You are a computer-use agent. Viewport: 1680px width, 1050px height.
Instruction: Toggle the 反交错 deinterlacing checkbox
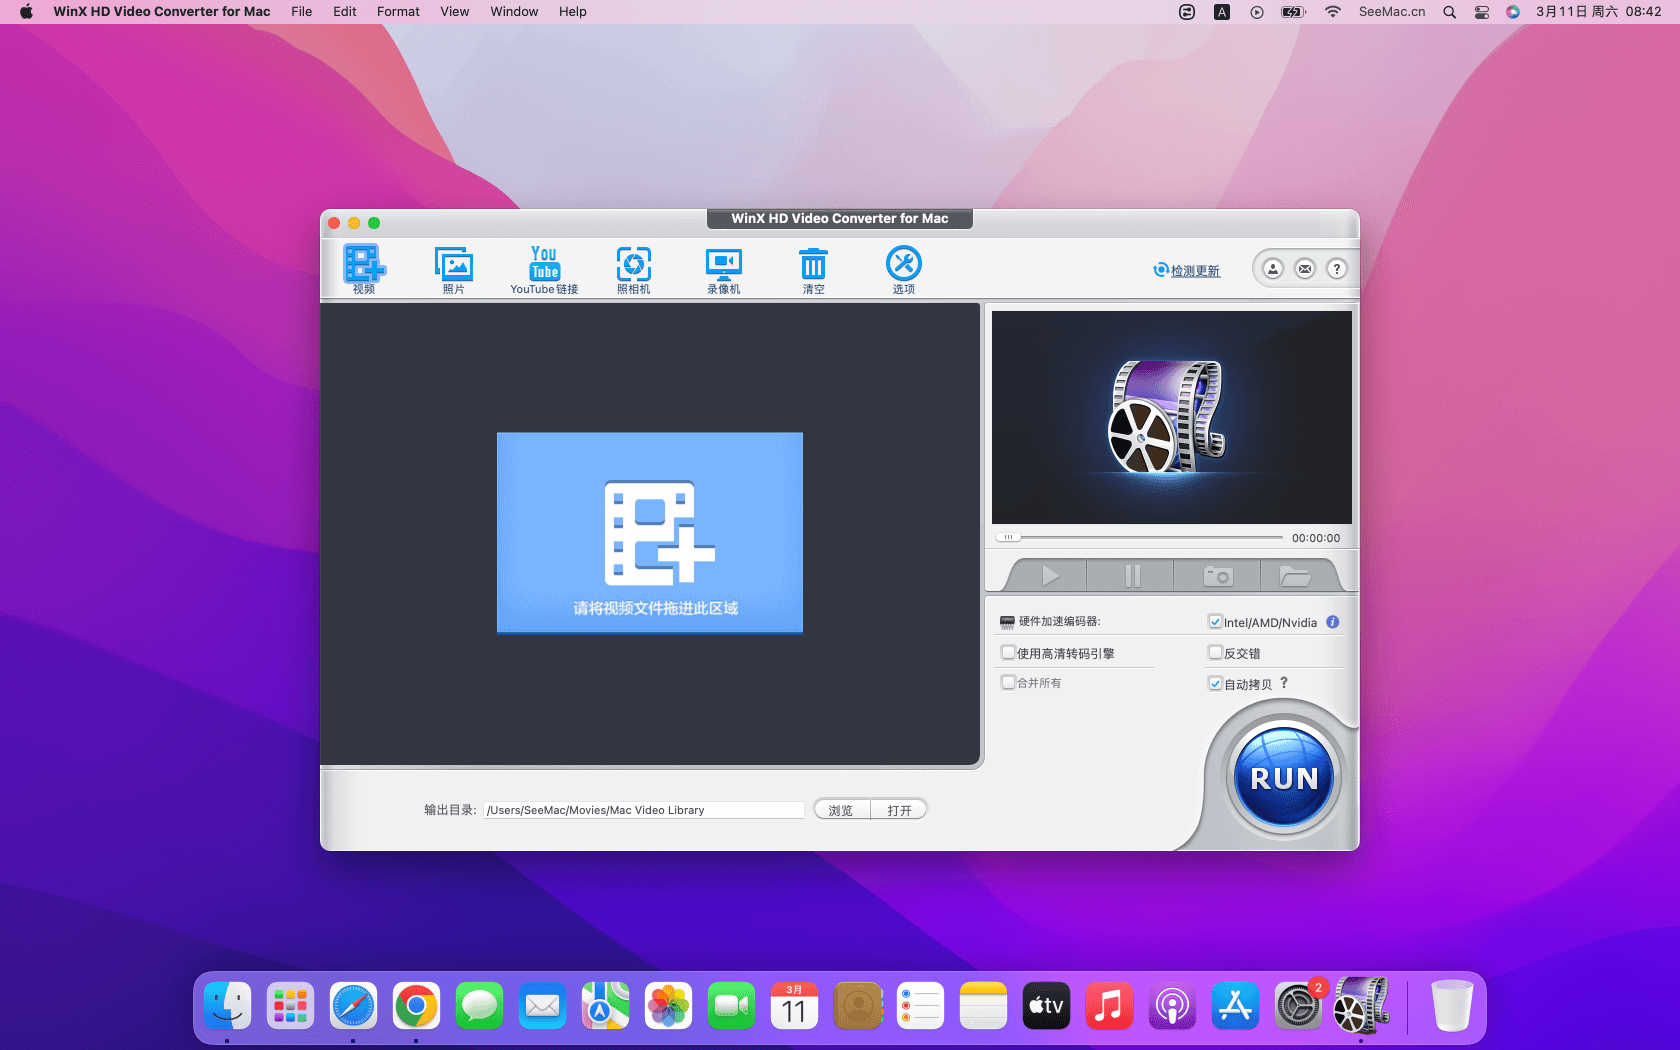[x=1215, y=653]
